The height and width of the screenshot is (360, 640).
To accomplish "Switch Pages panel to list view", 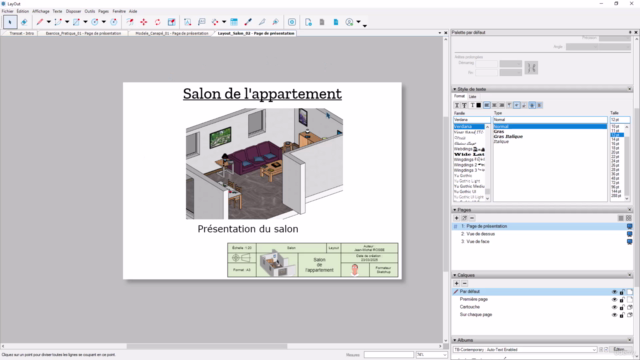I will (621, 218).
